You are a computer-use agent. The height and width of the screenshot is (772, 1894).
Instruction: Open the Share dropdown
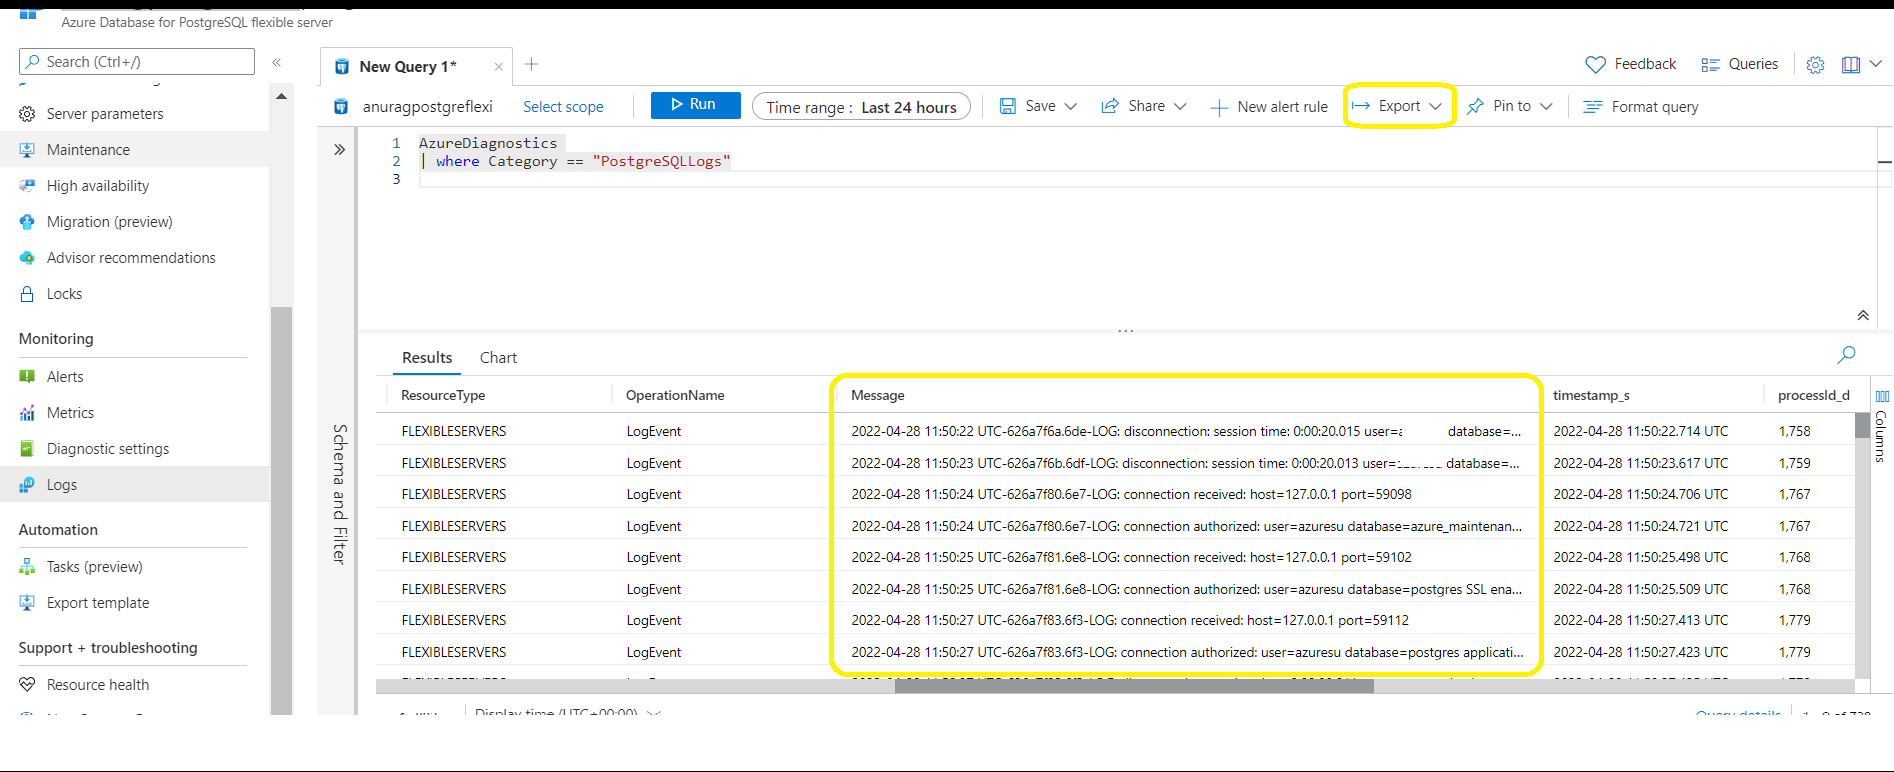click(1144, 107)
